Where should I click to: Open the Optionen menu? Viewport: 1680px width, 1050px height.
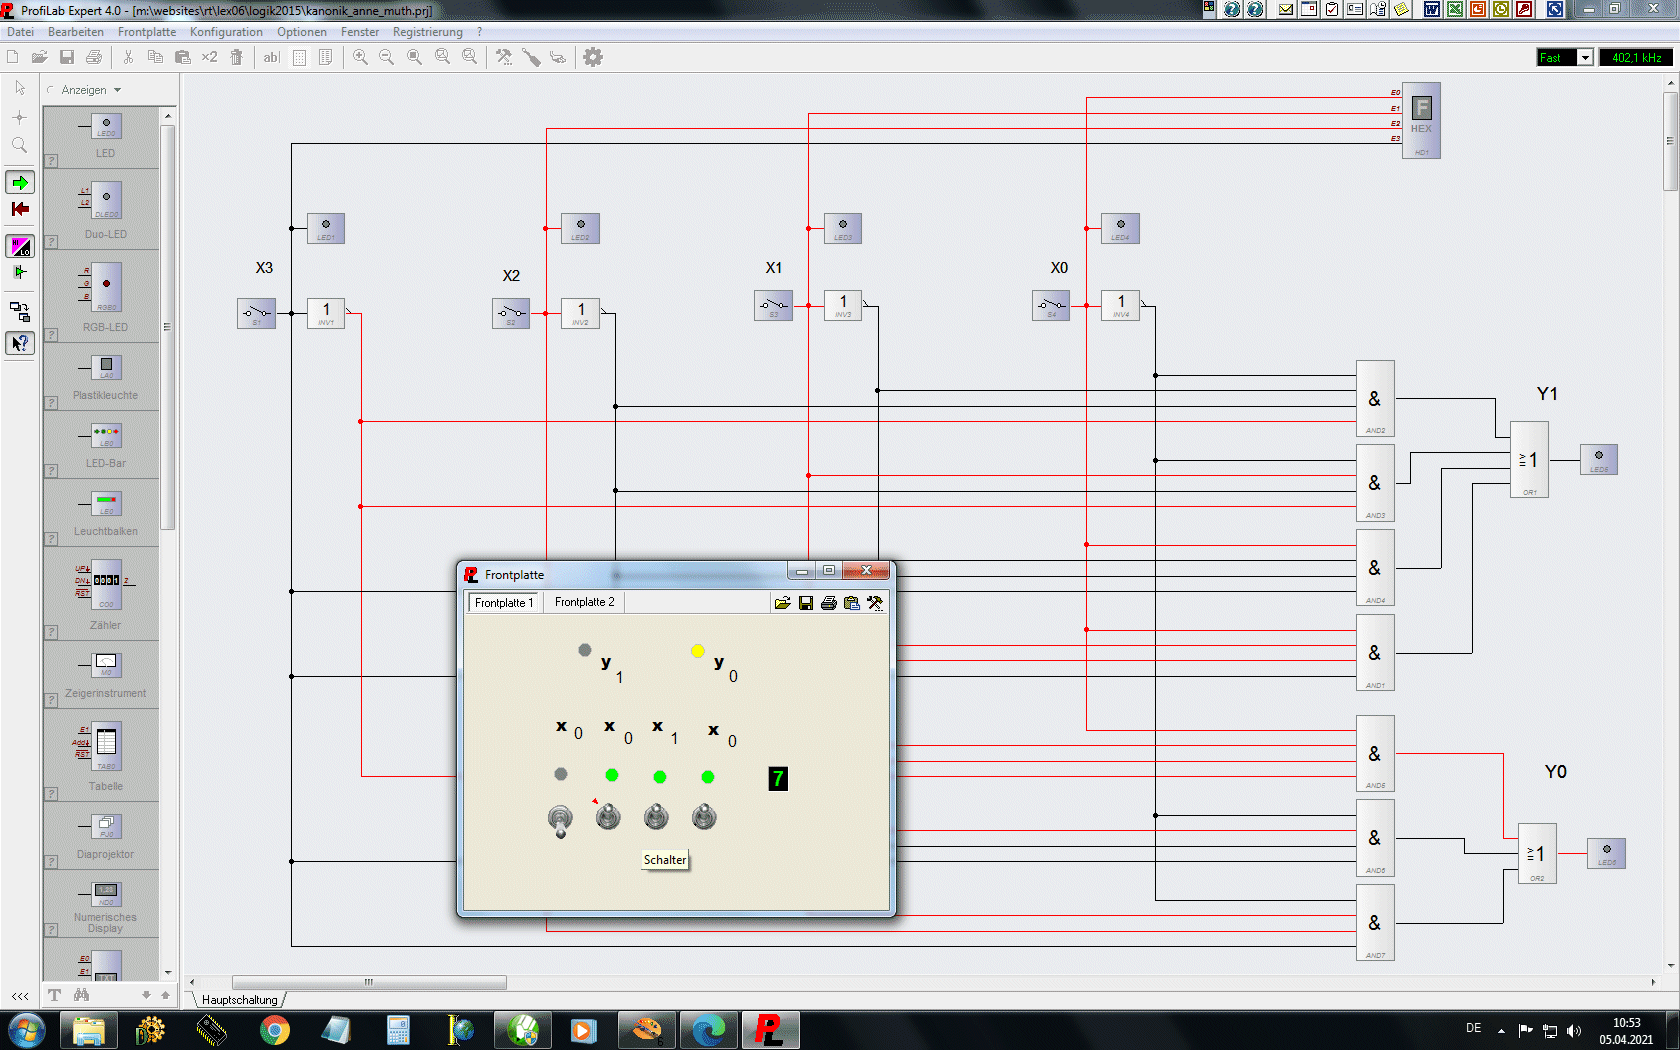click(x=302, y=32)
